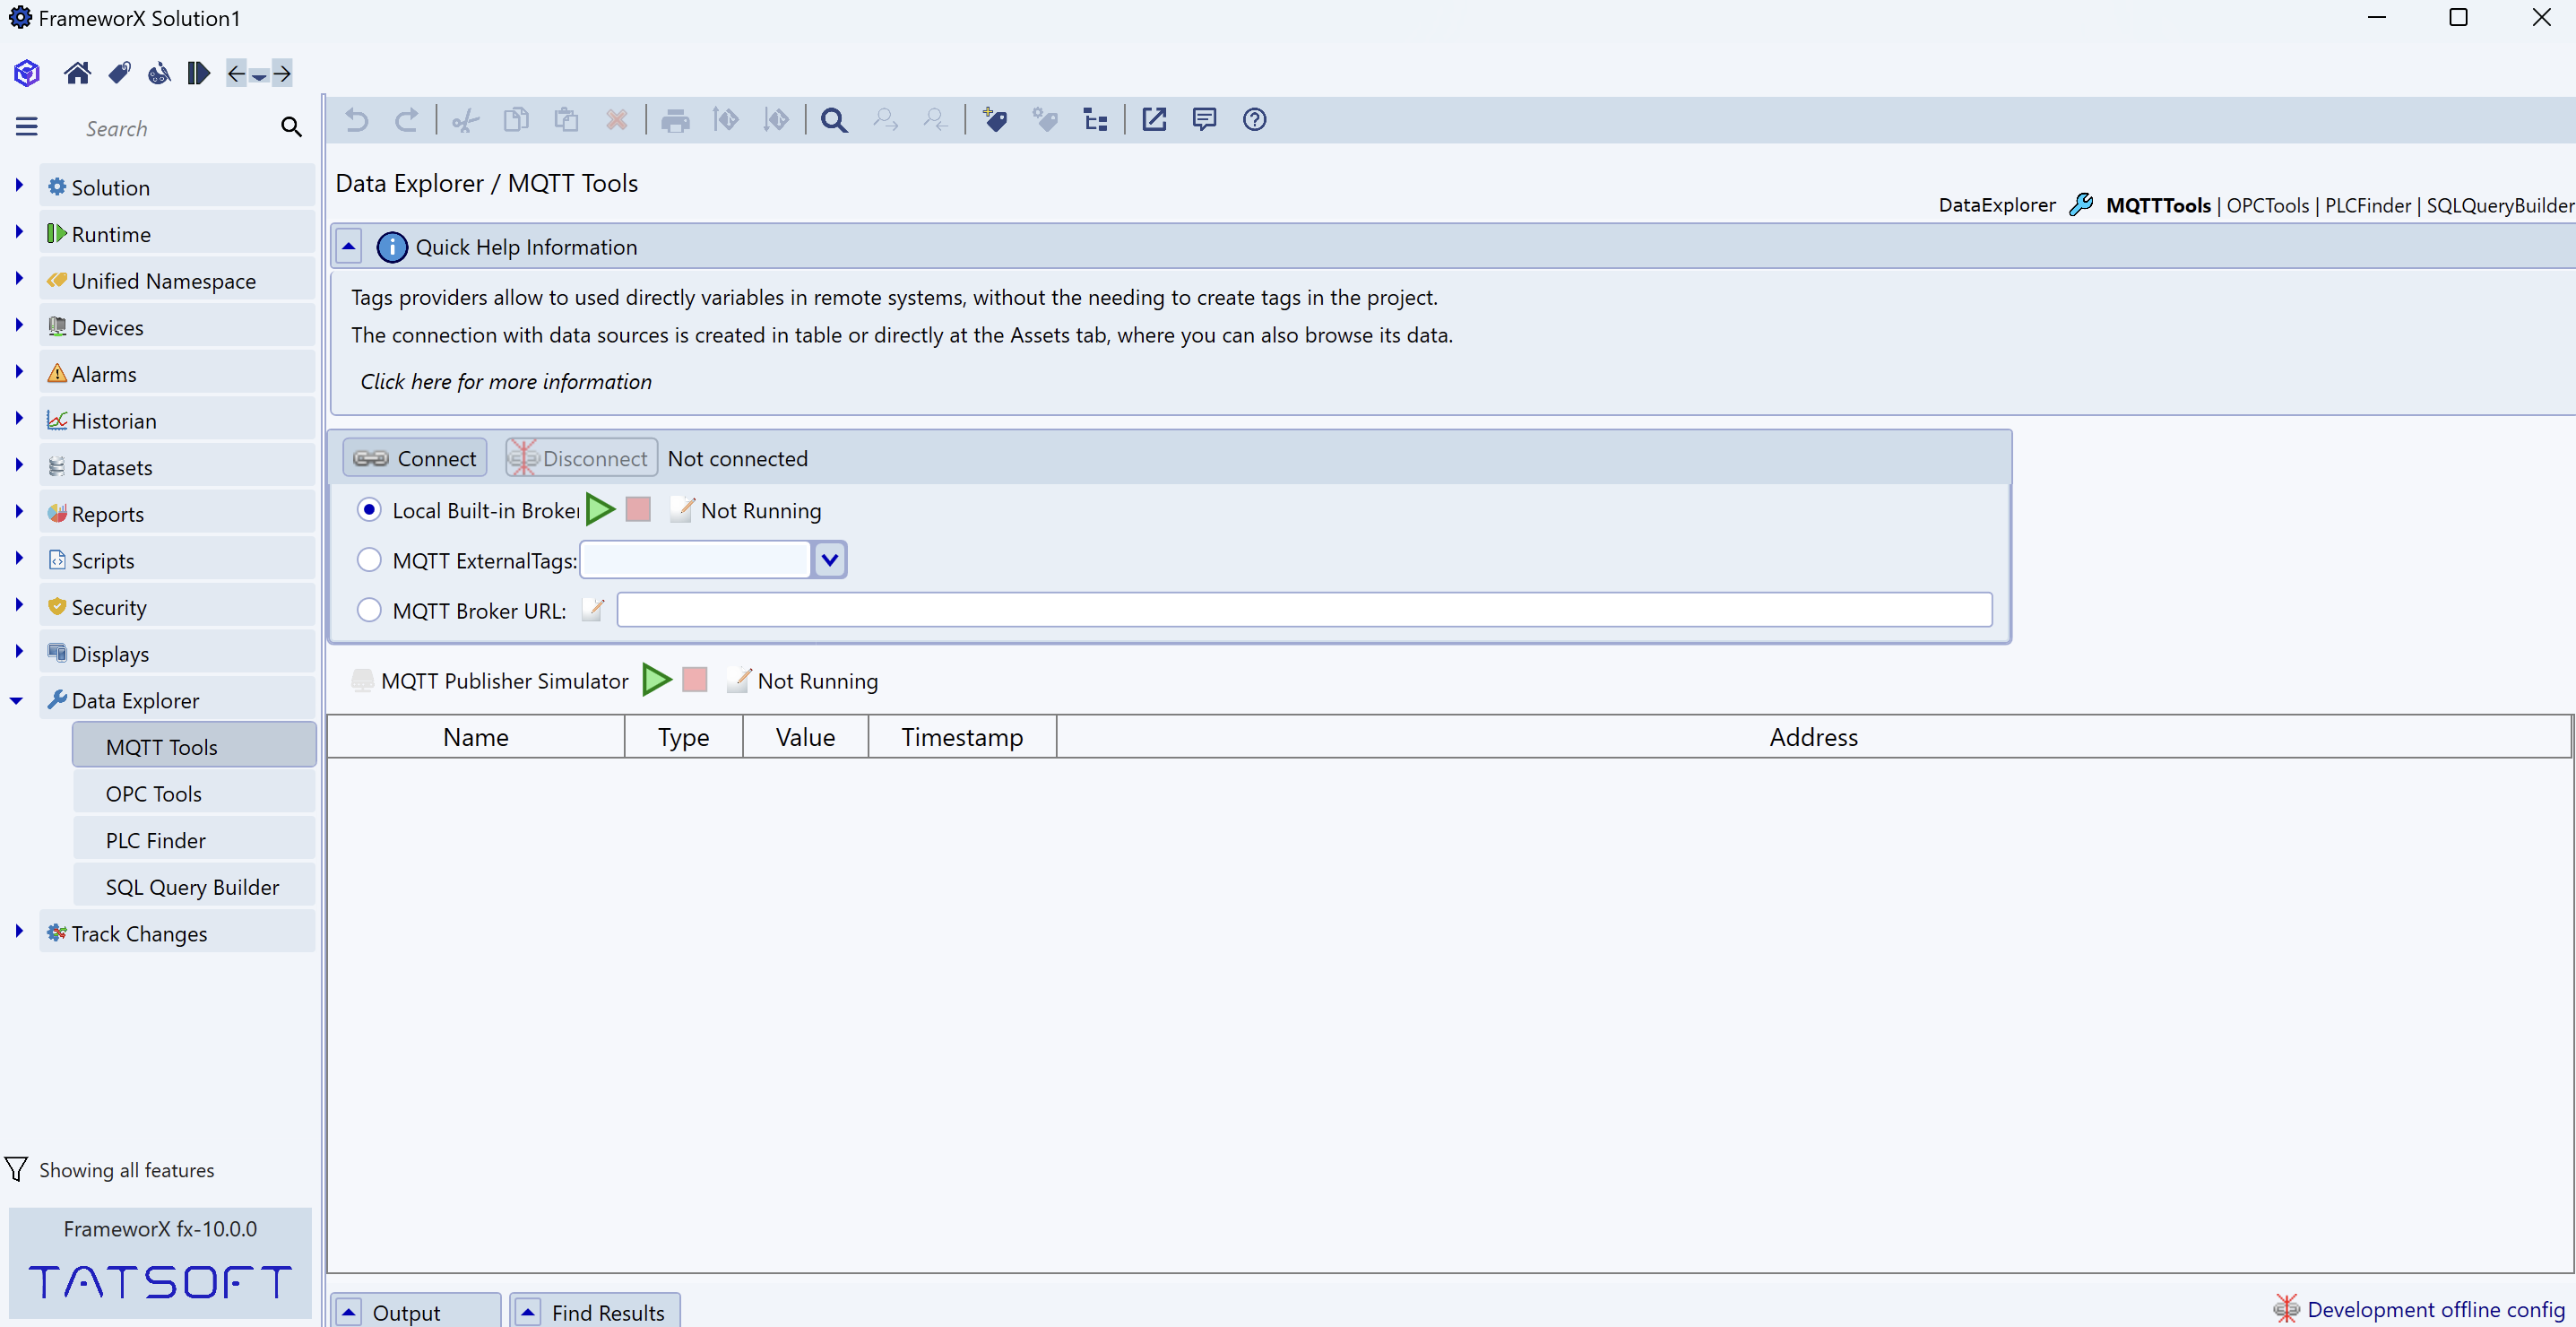Click into the MQTT Broker URL field
Screen dimensions: 2576x1327
pyautogui.click(x=1304, y=610)
